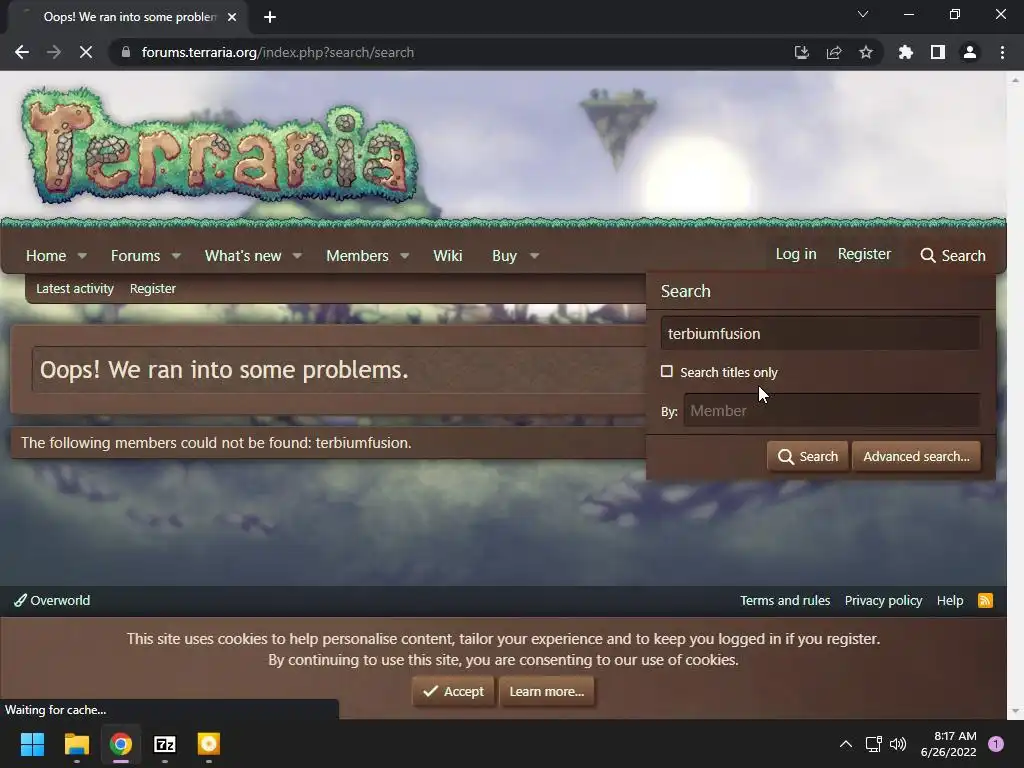
Task: Open Terms and rules link
Action: [x=785, y=600]
